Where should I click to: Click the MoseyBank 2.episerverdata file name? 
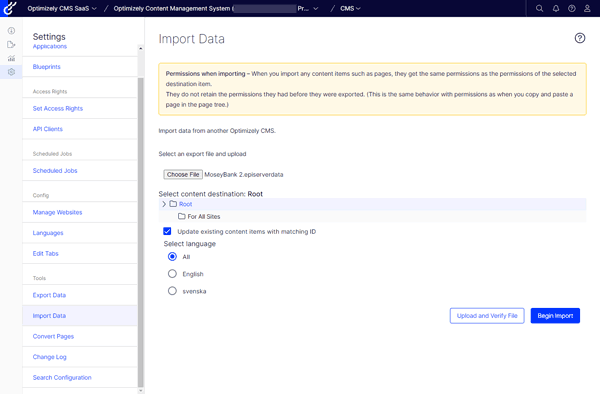pos(244,174)
